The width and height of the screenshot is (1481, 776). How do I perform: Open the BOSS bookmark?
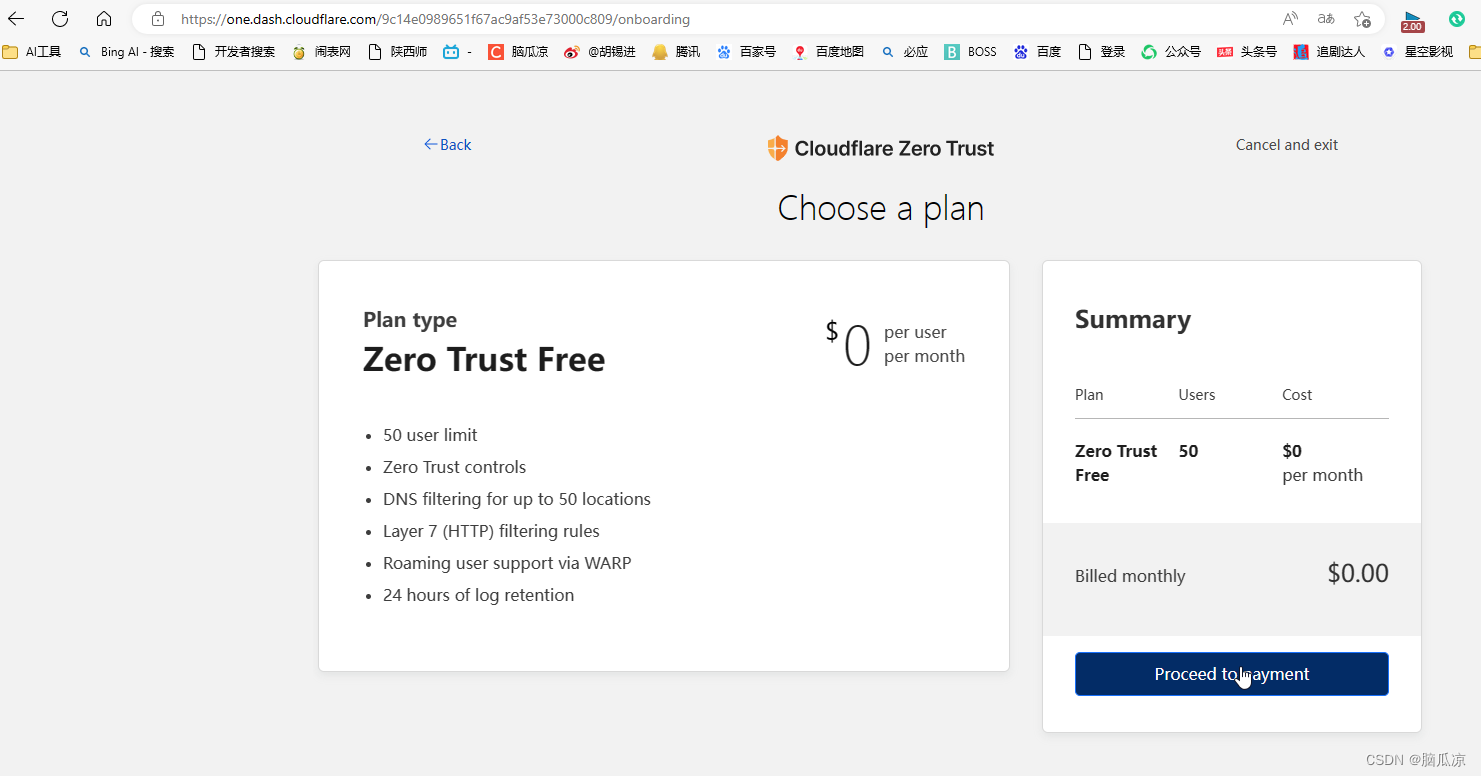[970, 52]
